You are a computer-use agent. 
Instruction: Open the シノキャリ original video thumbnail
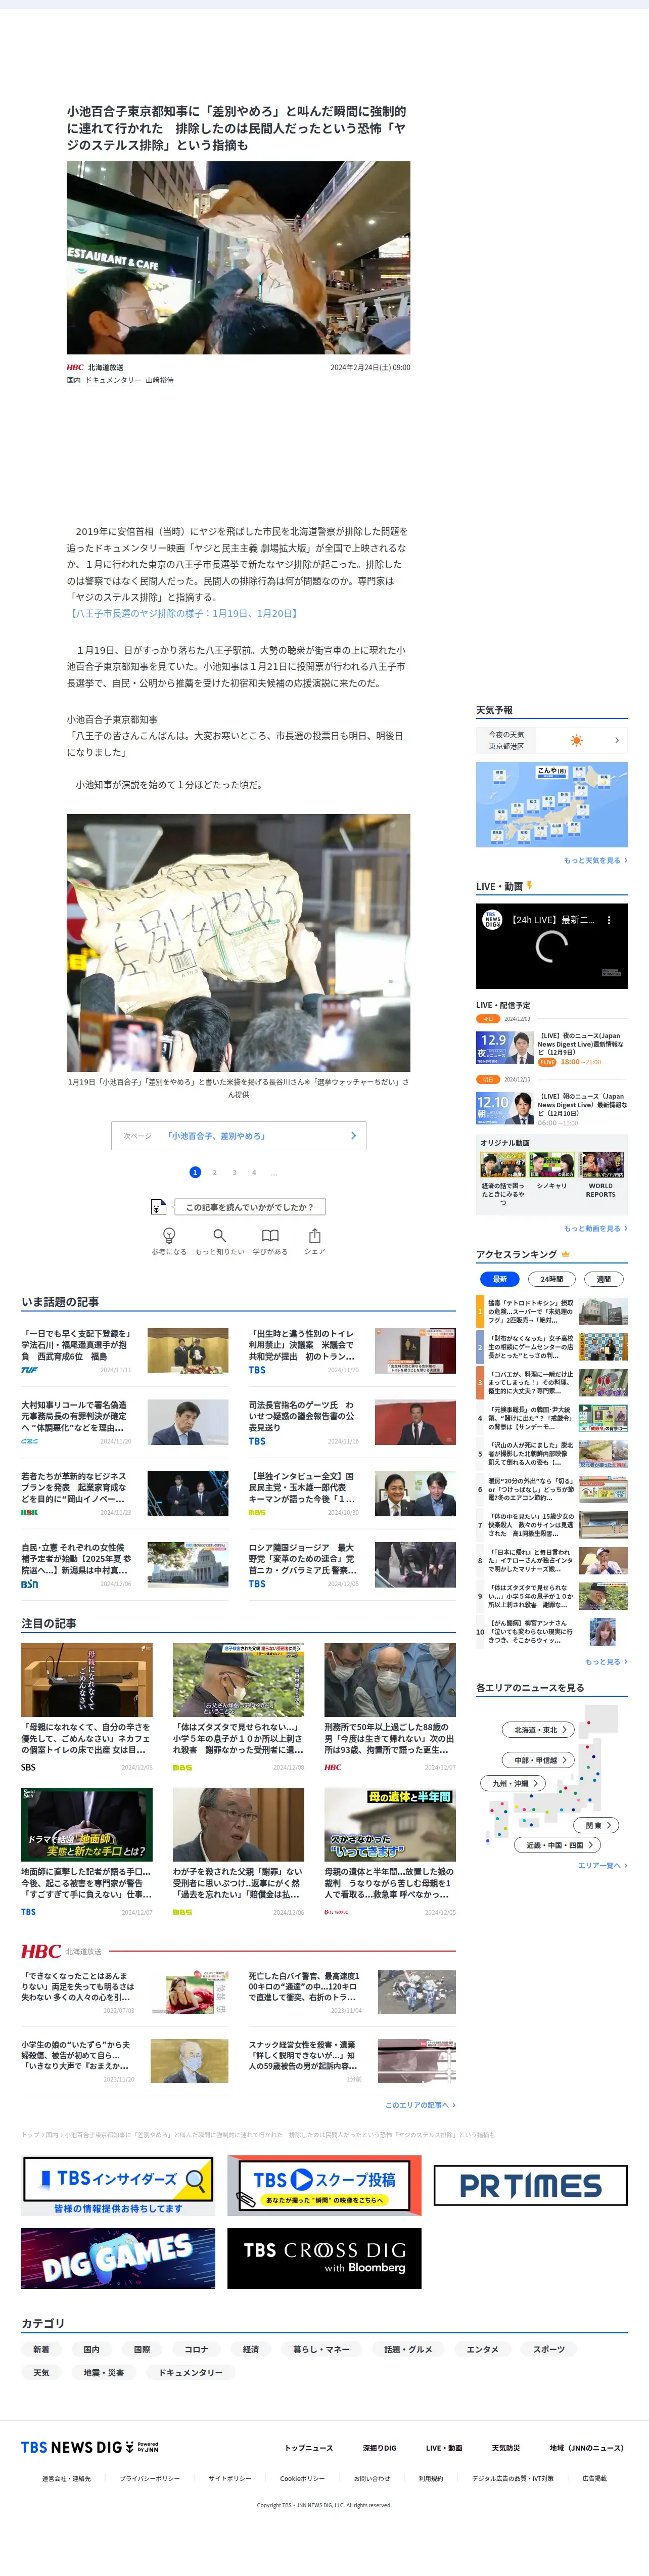pyautogui.click(x=552, y=1164)
